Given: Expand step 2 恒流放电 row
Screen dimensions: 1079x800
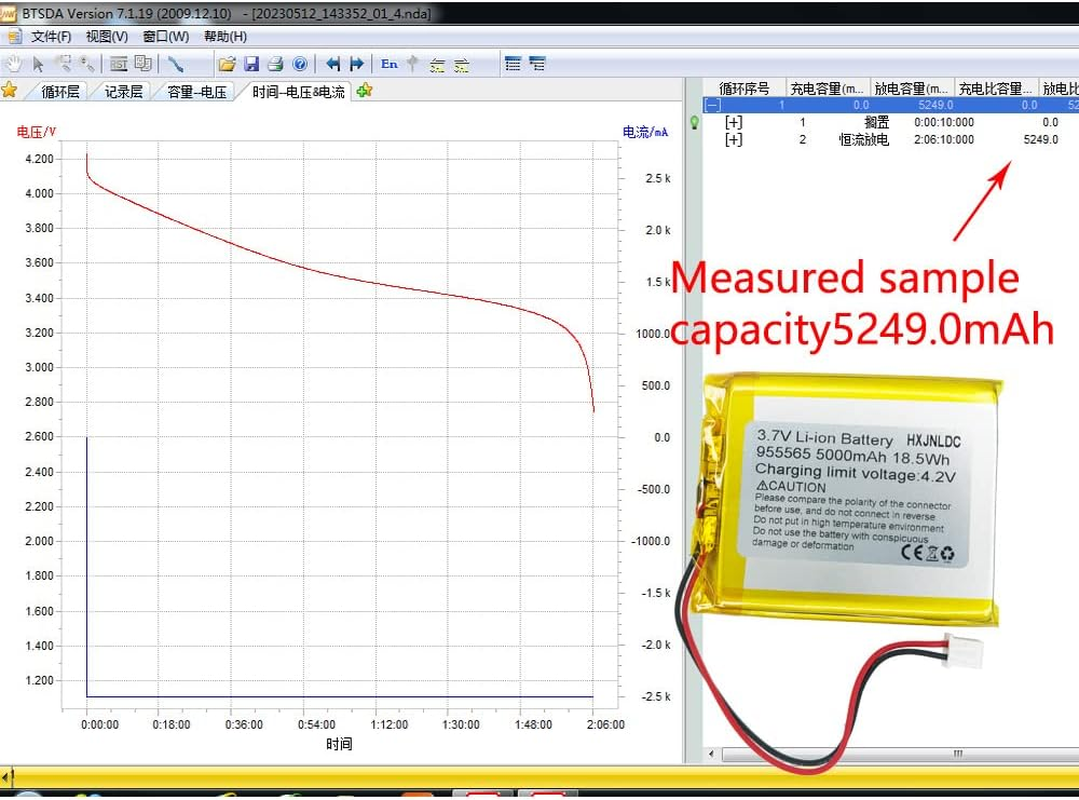Looking at the screenshot, I should [x=734, y=140].
